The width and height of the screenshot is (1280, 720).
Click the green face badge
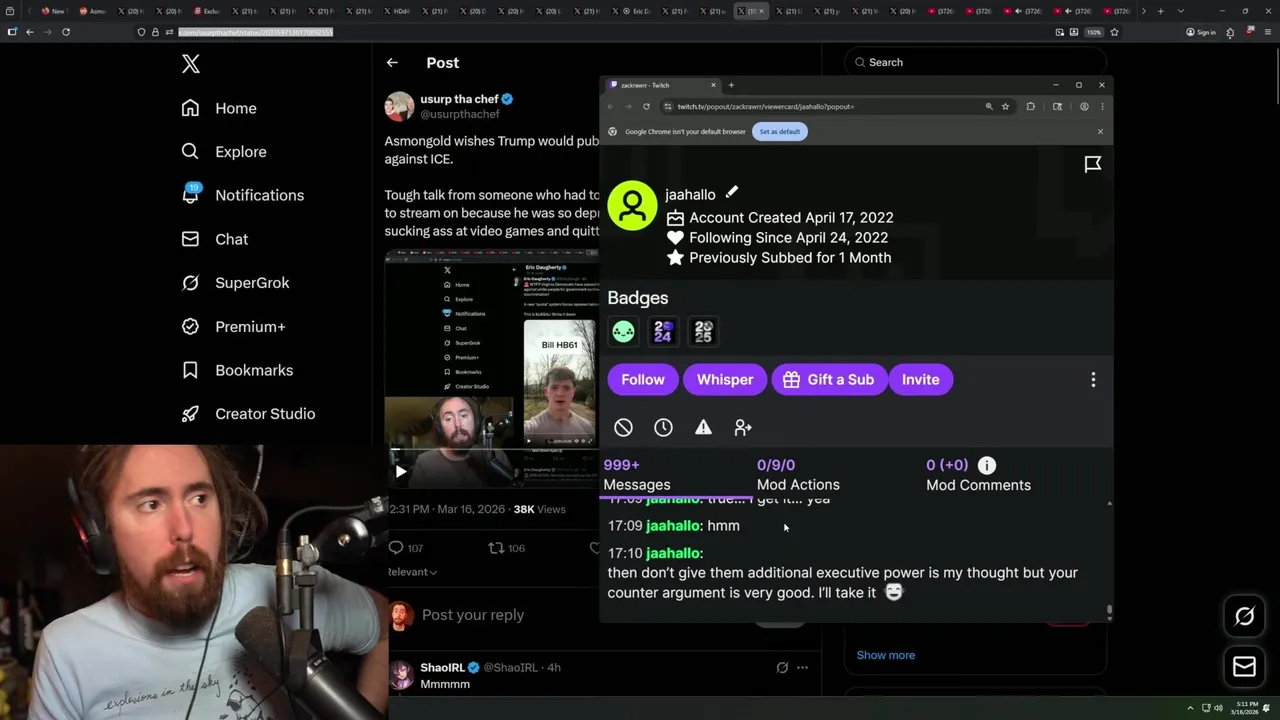coord(623,331)
